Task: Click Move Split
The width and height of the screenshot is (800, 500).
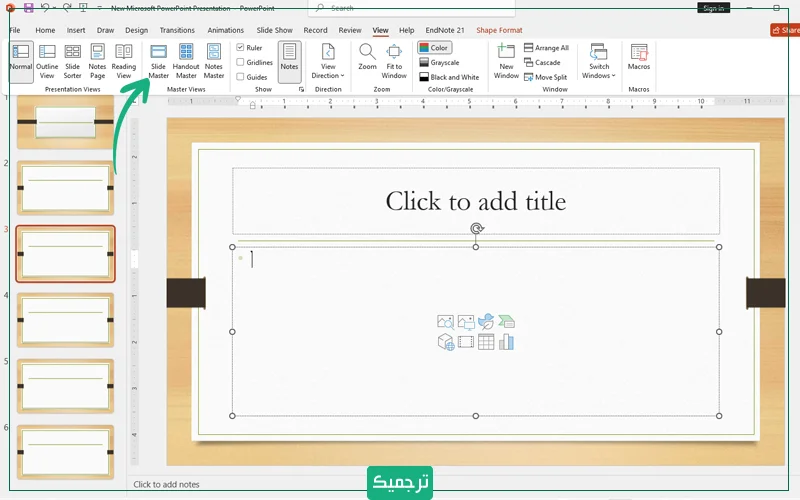Action: (545, 77)
